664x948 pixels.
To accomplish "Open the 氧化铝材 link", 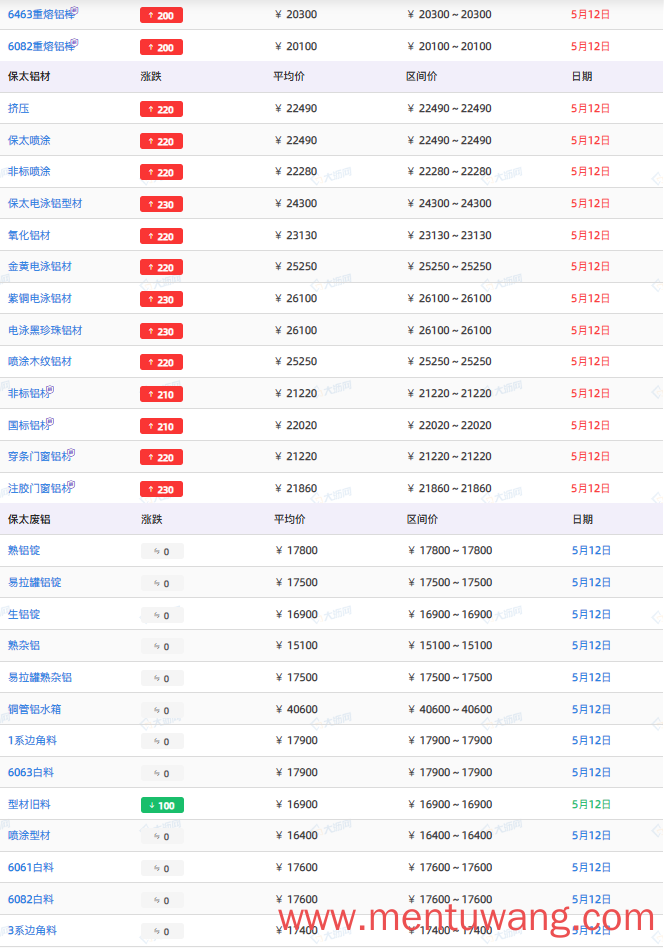I will click(29, 236).
